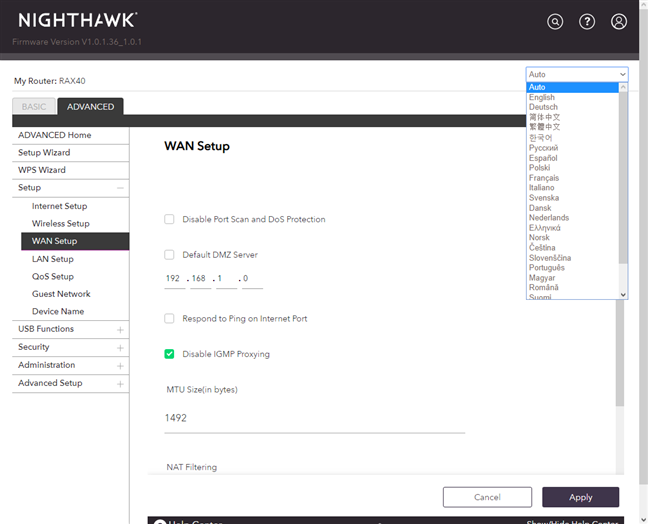The image size is (648, 524).
Task: Click language list scrollbar up arrow
Action: pos(623,87)
